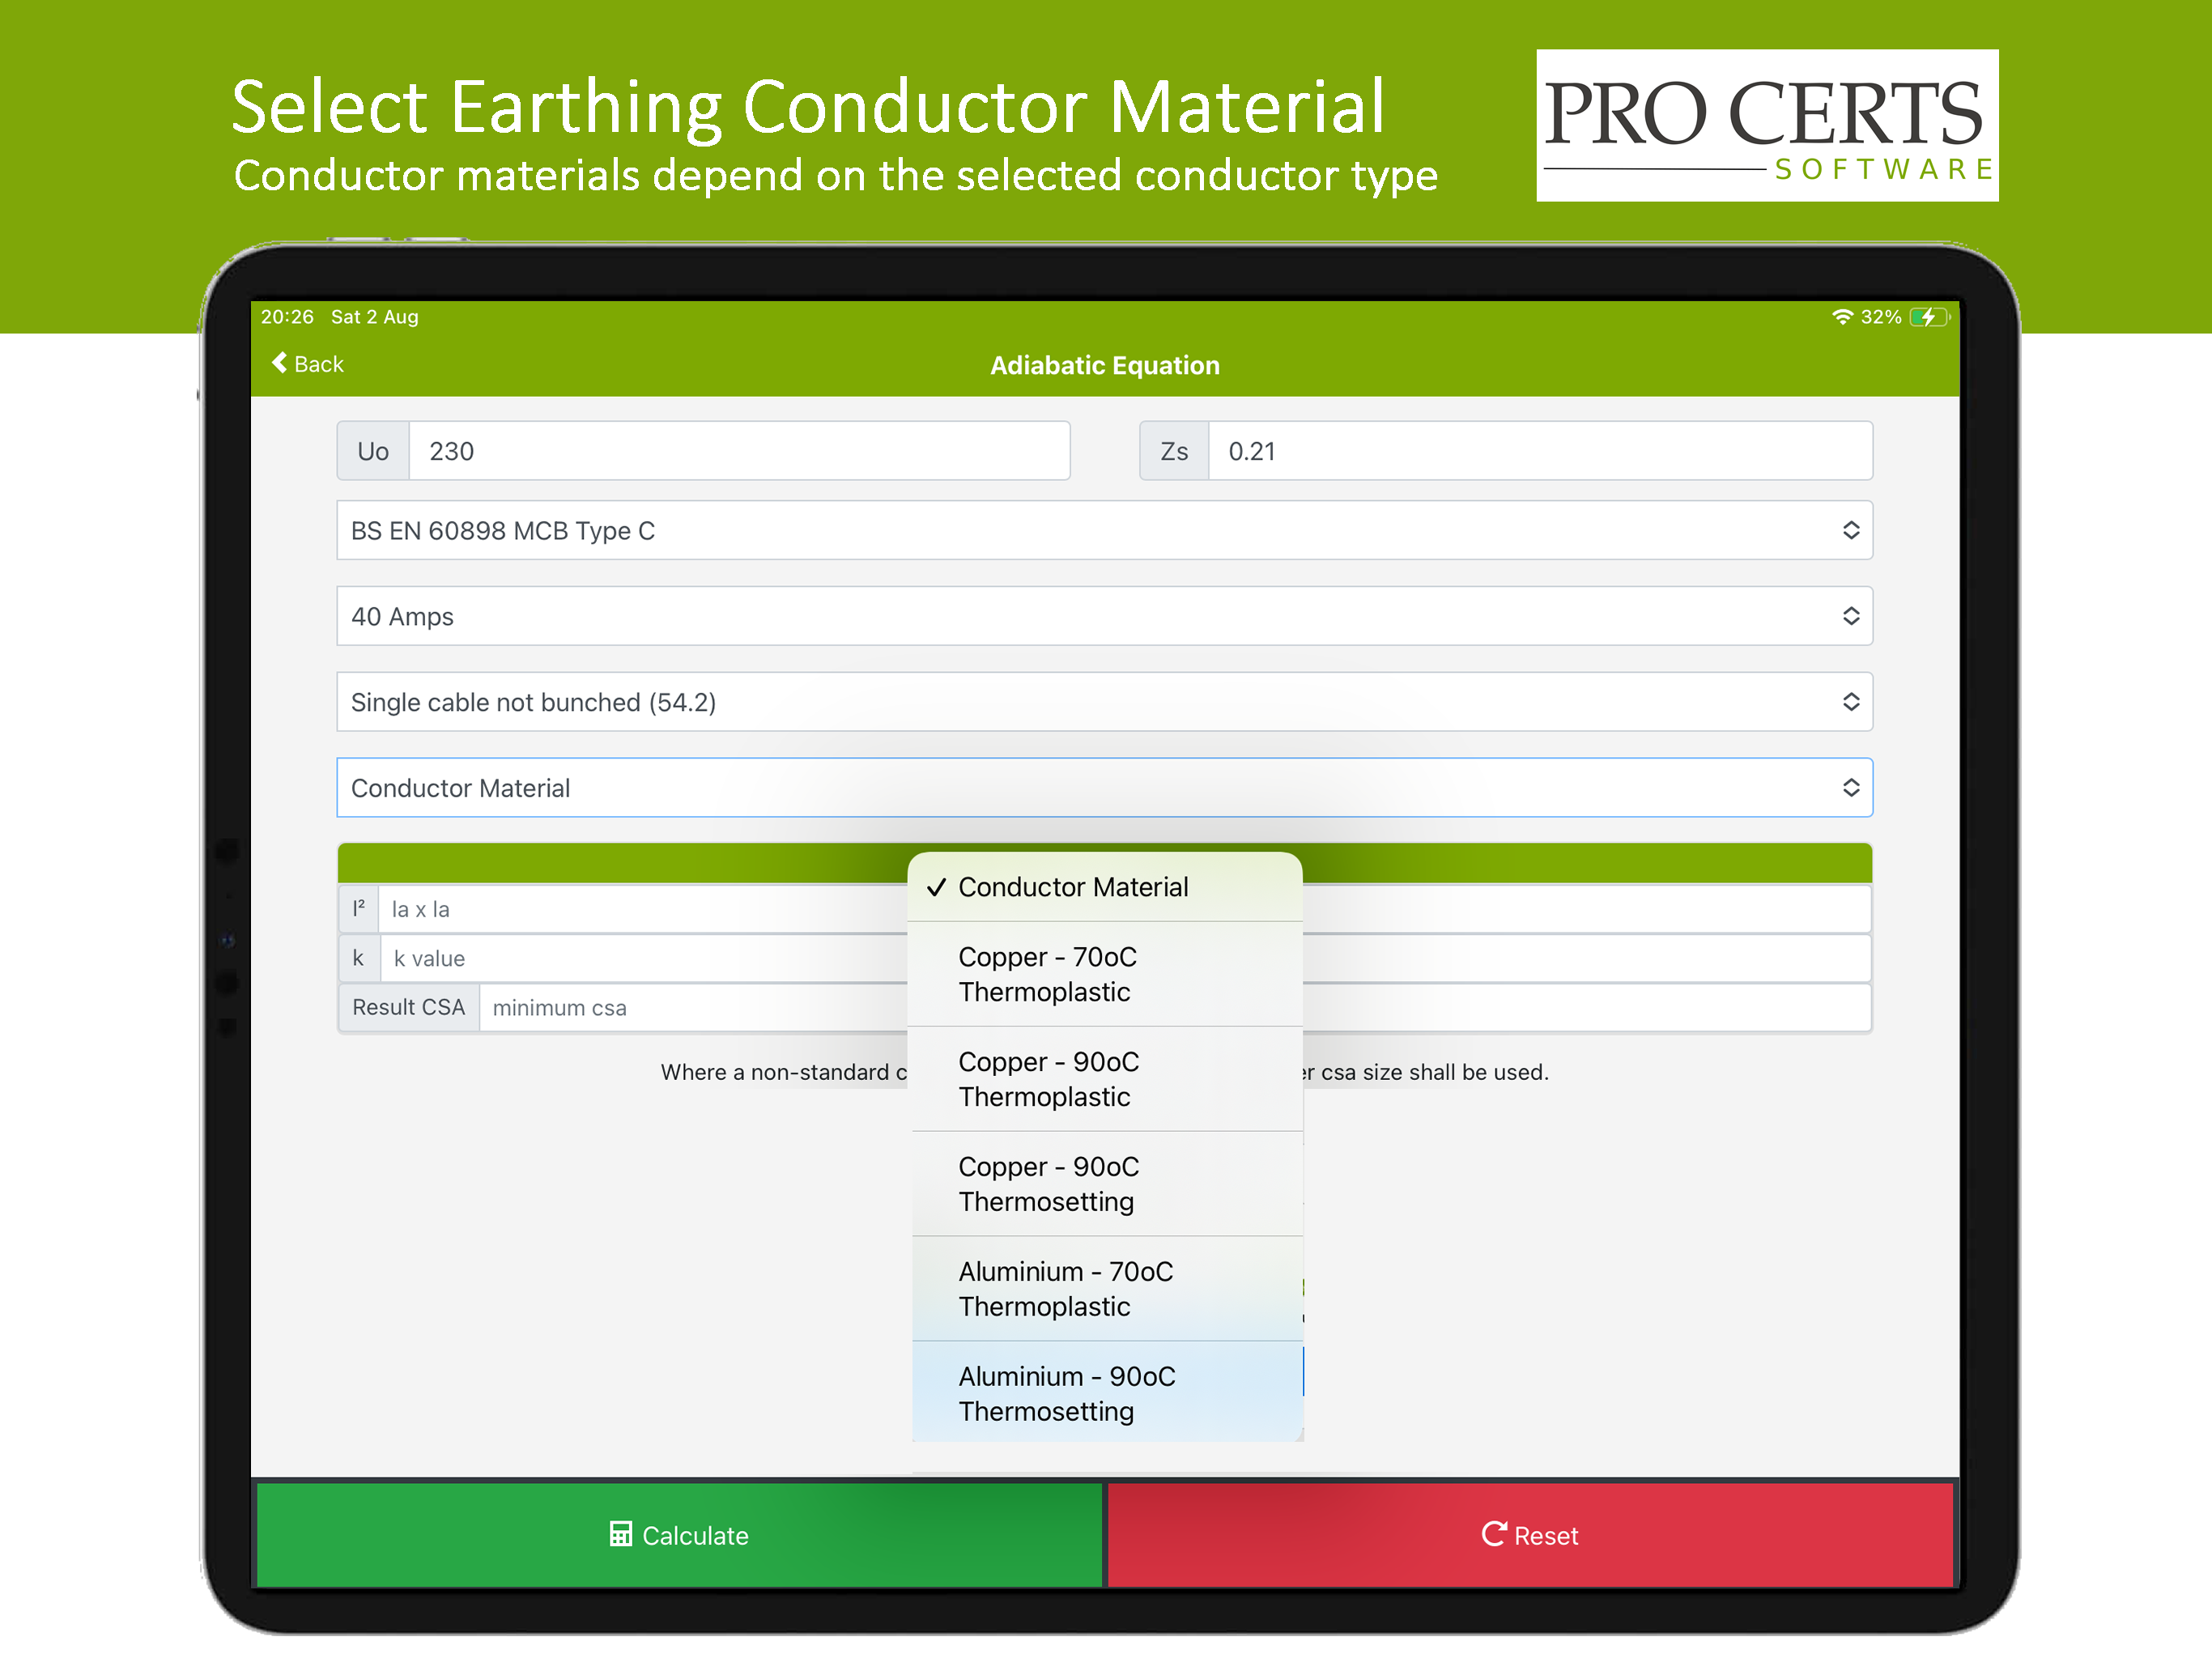
Task: Choose Copper - 90oC Thermosetting
Action: coord(1105,1184)
